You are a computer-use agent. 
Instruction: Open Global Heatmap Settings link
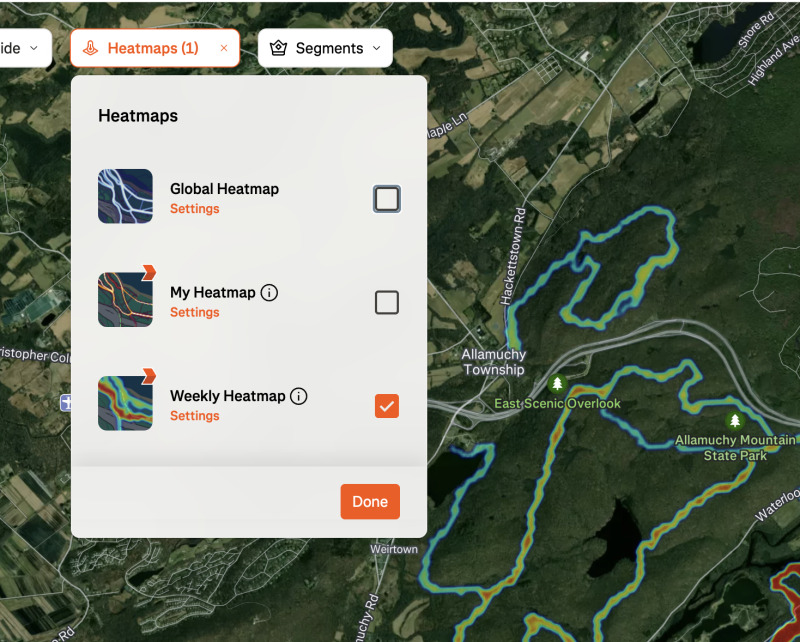194,209
